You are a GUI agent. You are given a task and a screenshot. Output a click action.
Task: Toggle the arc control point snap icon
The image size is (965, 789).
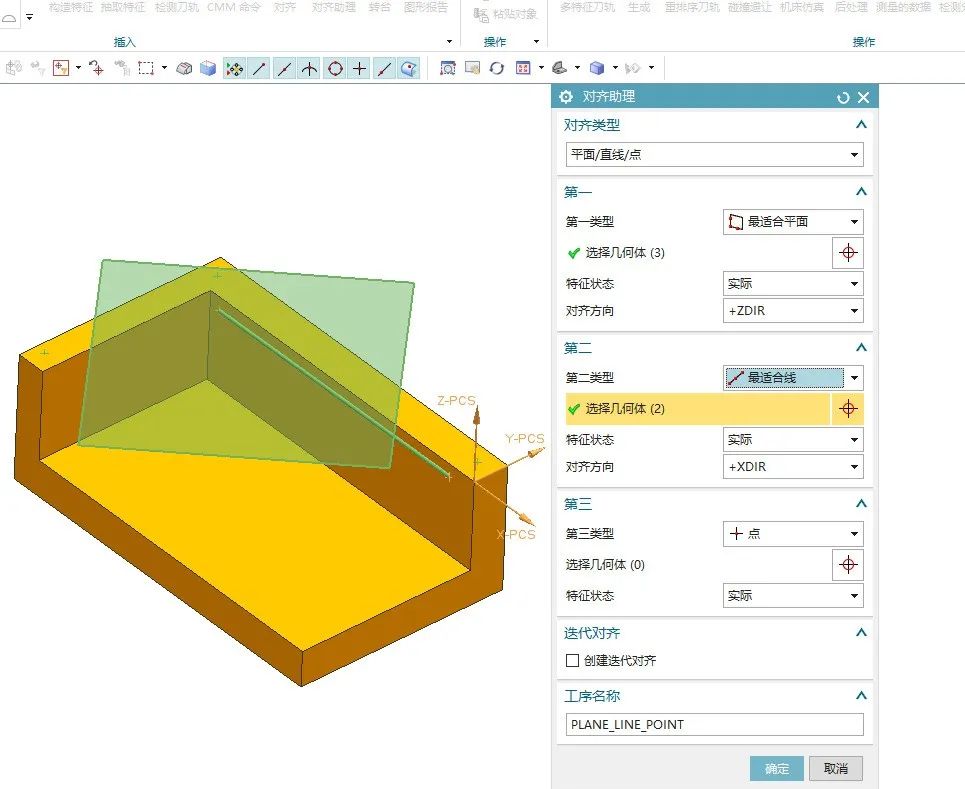point(310,68)
